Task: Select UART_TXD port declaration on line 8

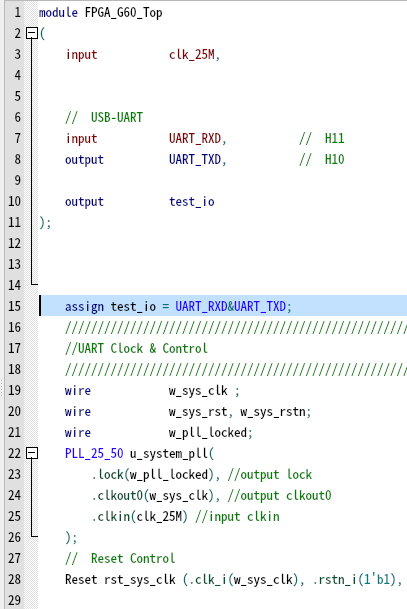Action: (x=195, y=159)
